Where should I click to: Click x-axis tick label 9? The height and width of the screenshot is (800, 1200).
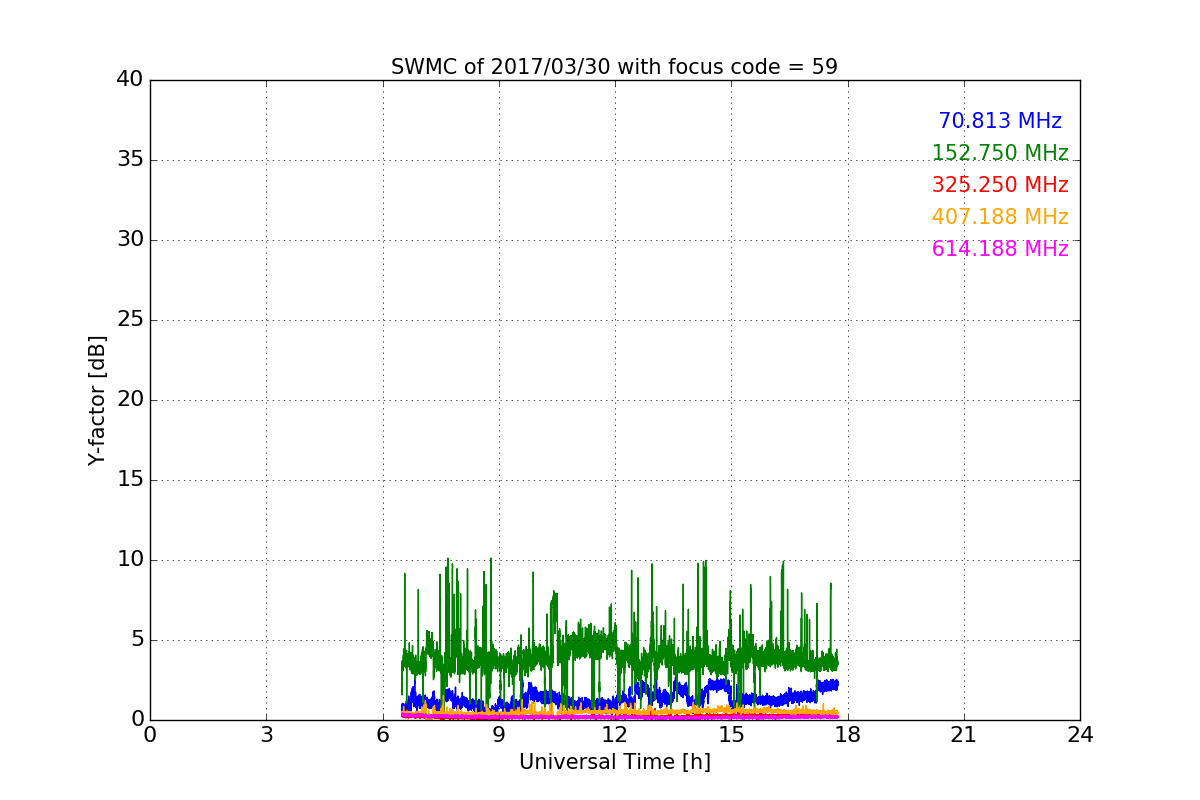[x=499, y=735]
